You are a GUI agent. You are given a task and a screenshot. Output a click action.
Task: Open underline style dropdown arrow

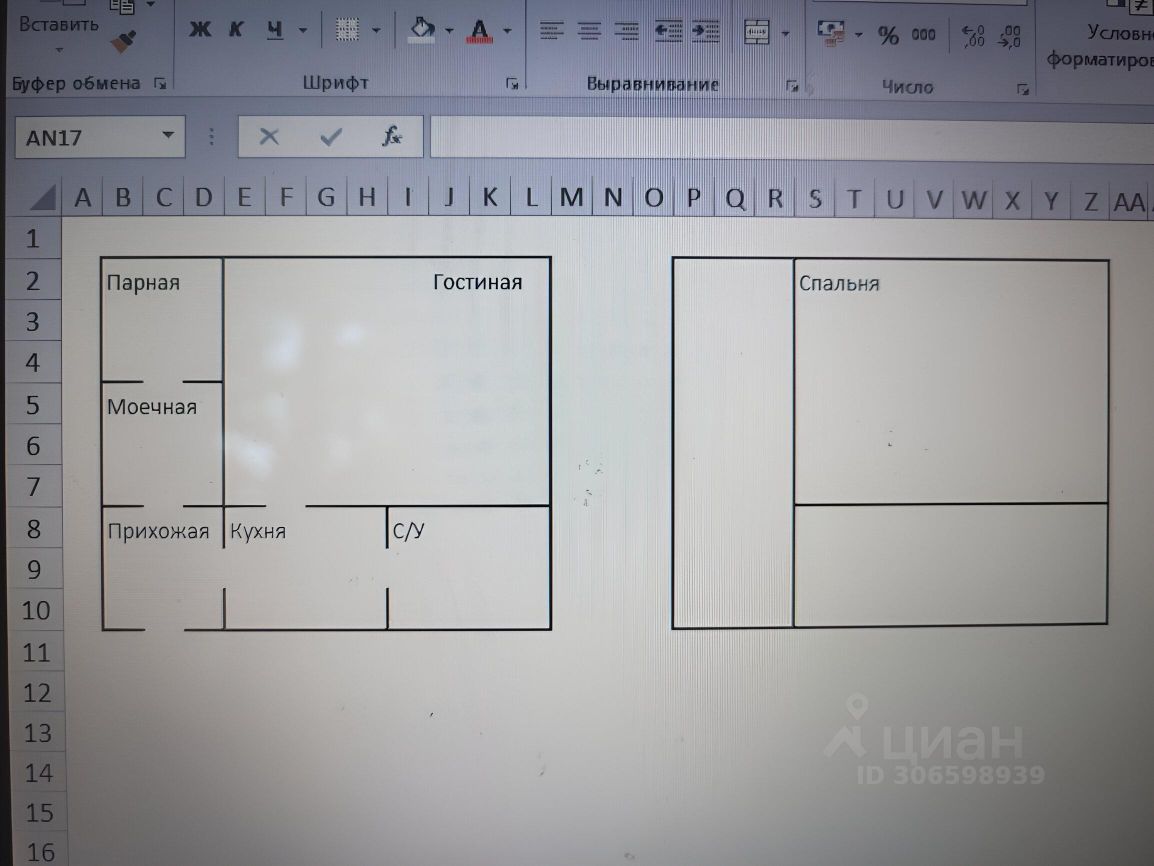point(302,31)
